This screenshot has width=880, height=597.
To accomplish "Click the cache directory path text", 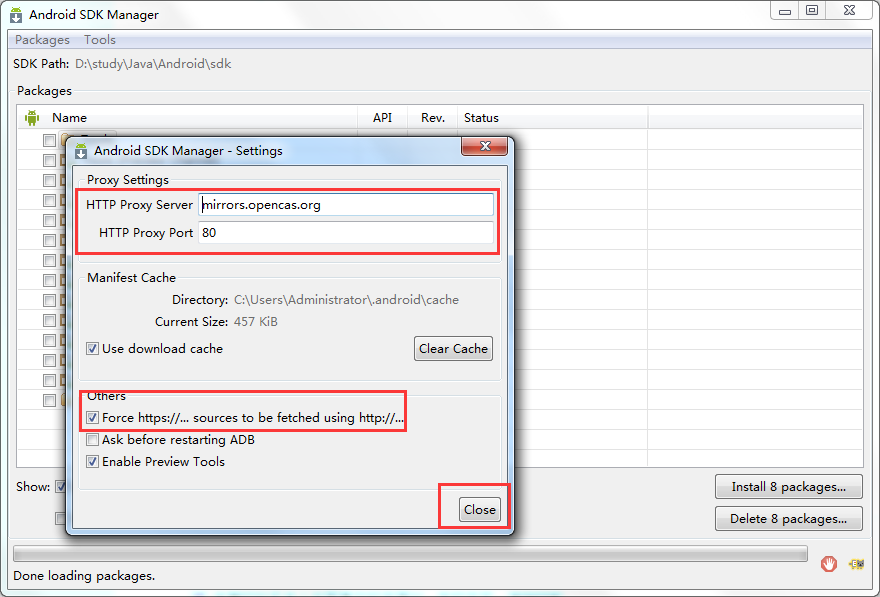I will point(346,300).
